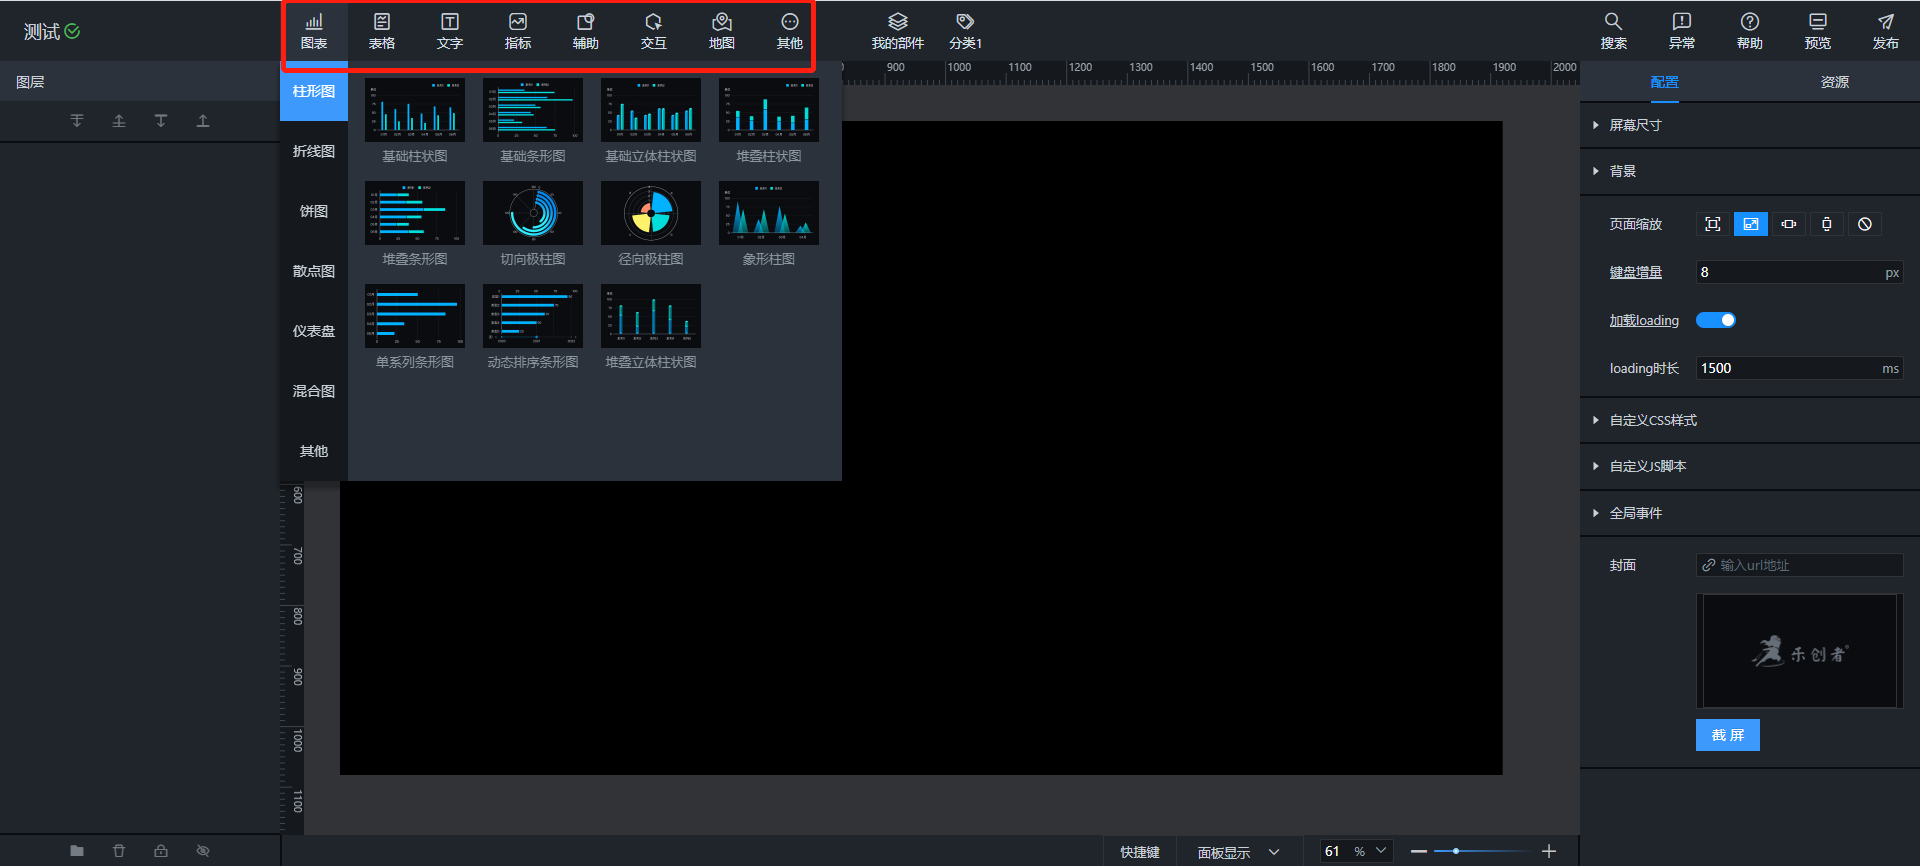Viewport: 1920px width, 866px height.
Task: Open the 搜索 (search) tool
Action: [1613, 31]
